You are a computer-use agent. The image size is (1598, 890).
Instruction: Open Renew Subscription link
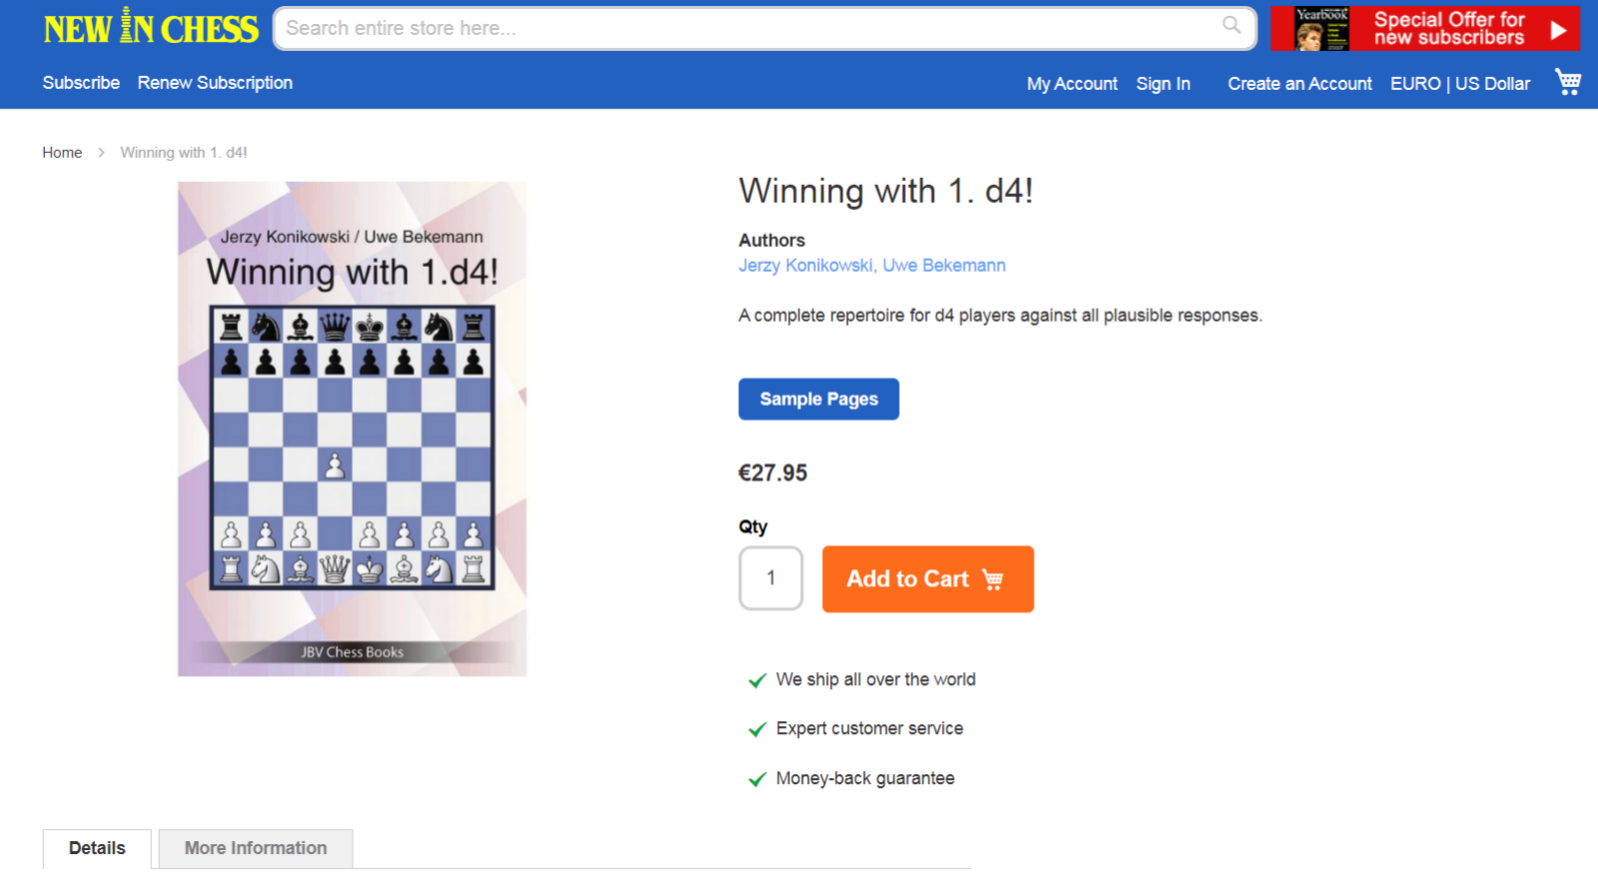click(x=215, y=83)
